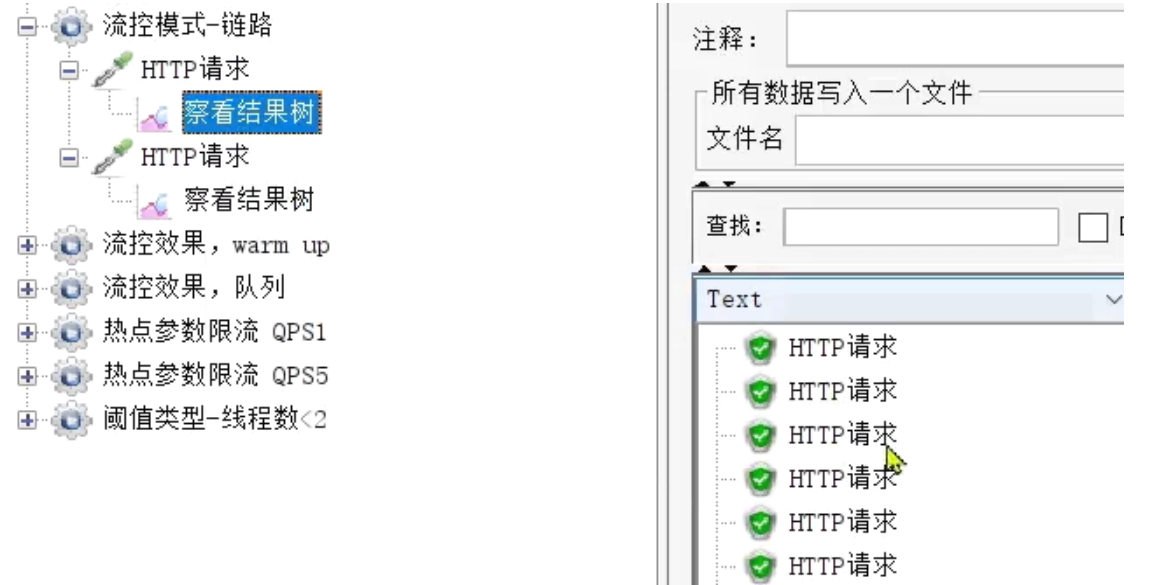The image size is (1157, 585).
Task: Select 察看结果树 under the second HTTP请求
Action: pos(249,201)
